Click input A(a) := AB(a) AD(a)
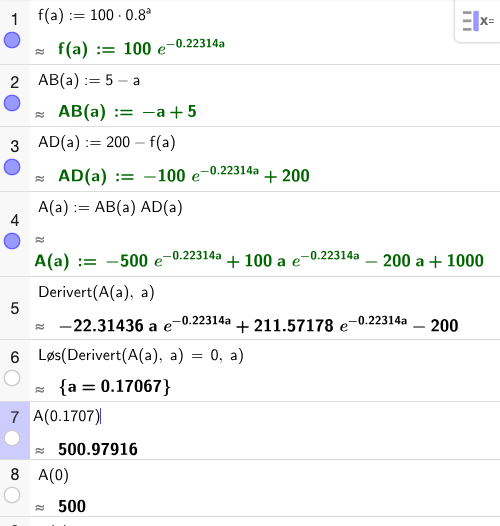 [x=110, y=207]
